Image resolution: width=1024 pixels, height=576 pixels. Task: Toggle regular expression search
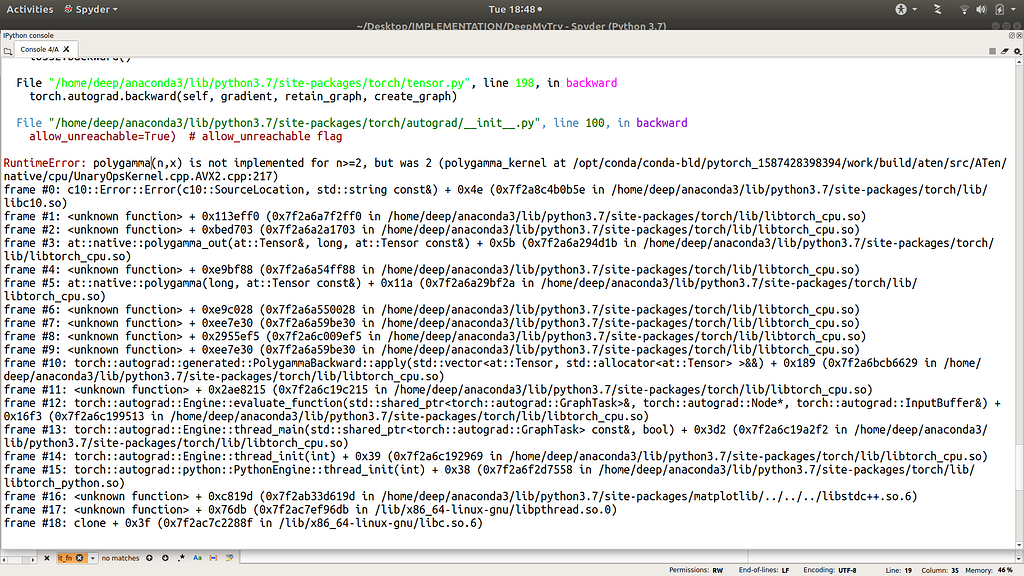point(183,557)
